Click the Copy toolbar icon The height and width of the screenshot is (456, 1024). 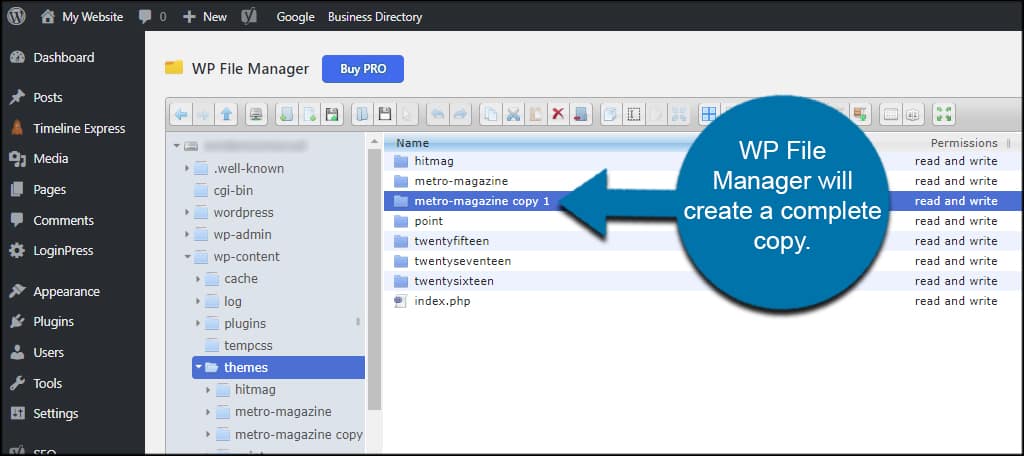(x=490, y=114)
